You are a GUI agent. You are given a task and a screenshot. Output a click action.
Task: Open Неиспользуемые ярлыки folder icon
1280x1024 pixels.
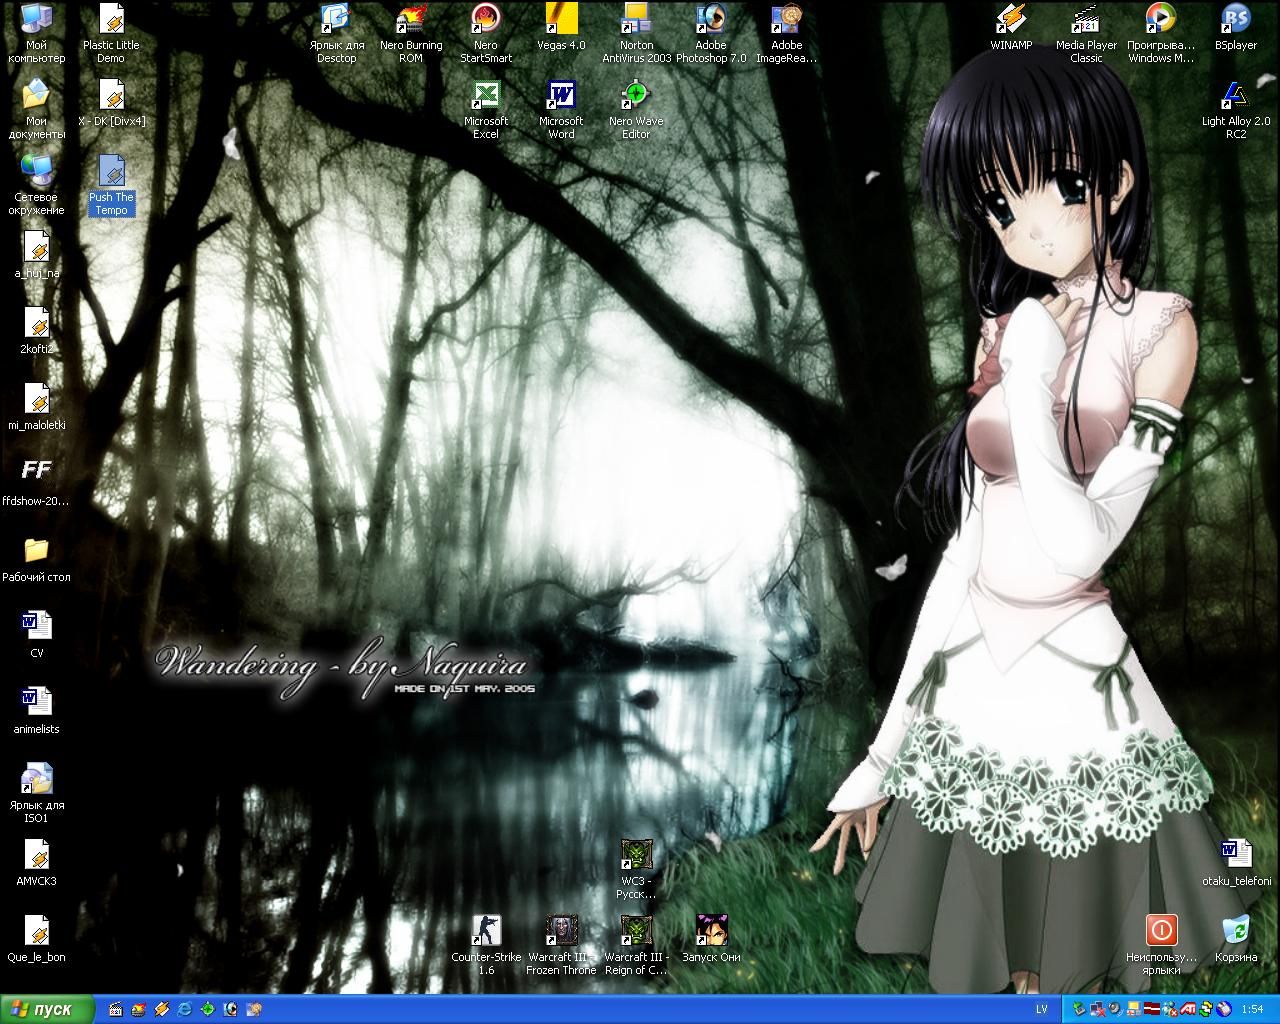pyautogui.click(x=1161, y=946)
